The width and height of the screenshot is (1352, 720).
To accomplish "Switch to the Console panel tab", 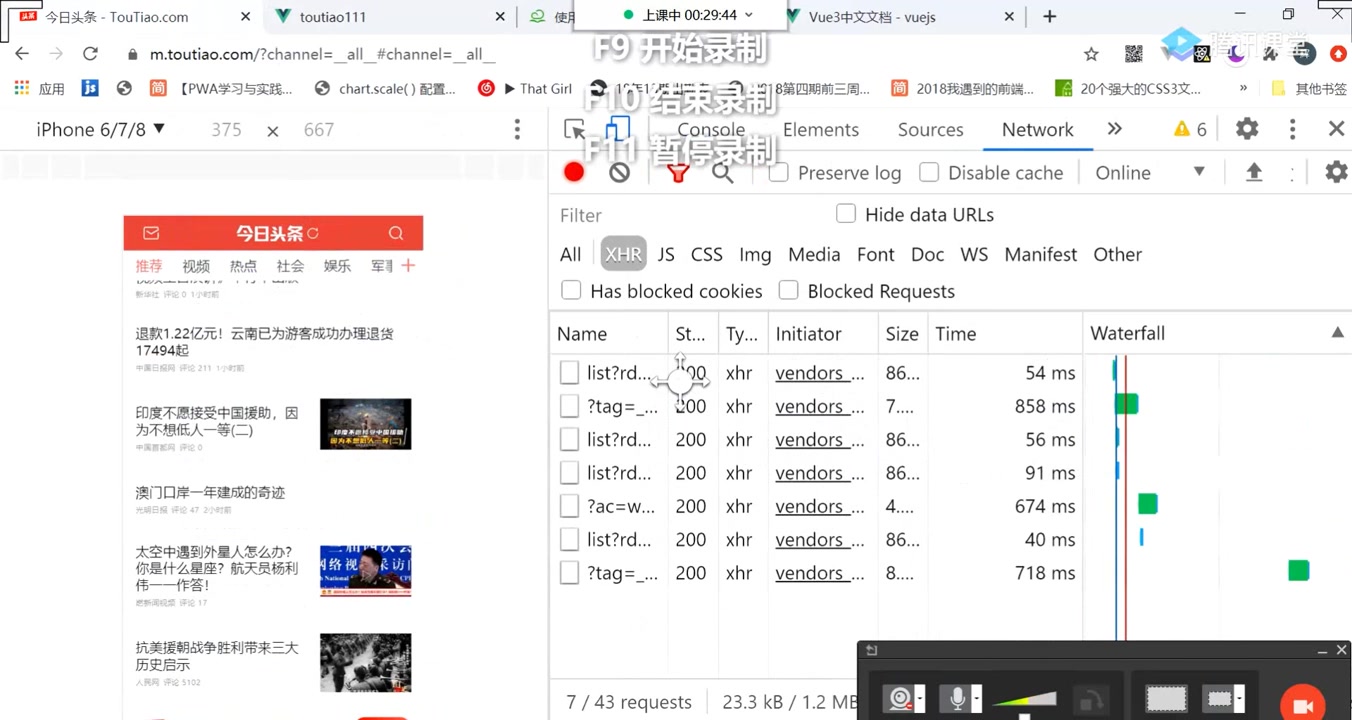I will point(711,129).
